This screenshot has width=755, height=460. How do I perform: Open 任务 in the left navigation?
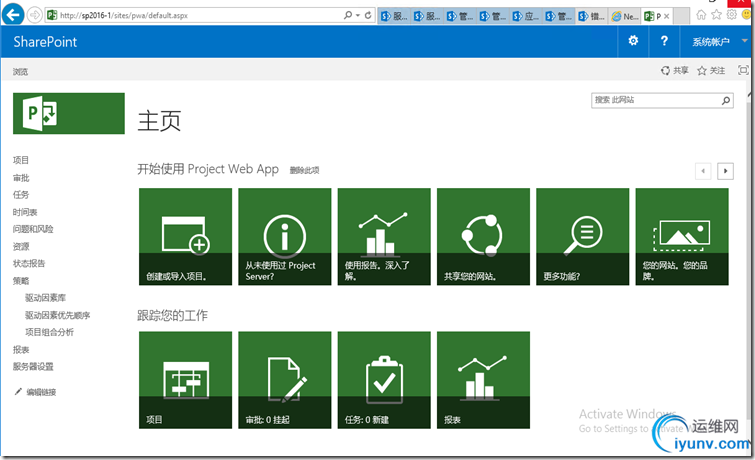tap(21, 195)
